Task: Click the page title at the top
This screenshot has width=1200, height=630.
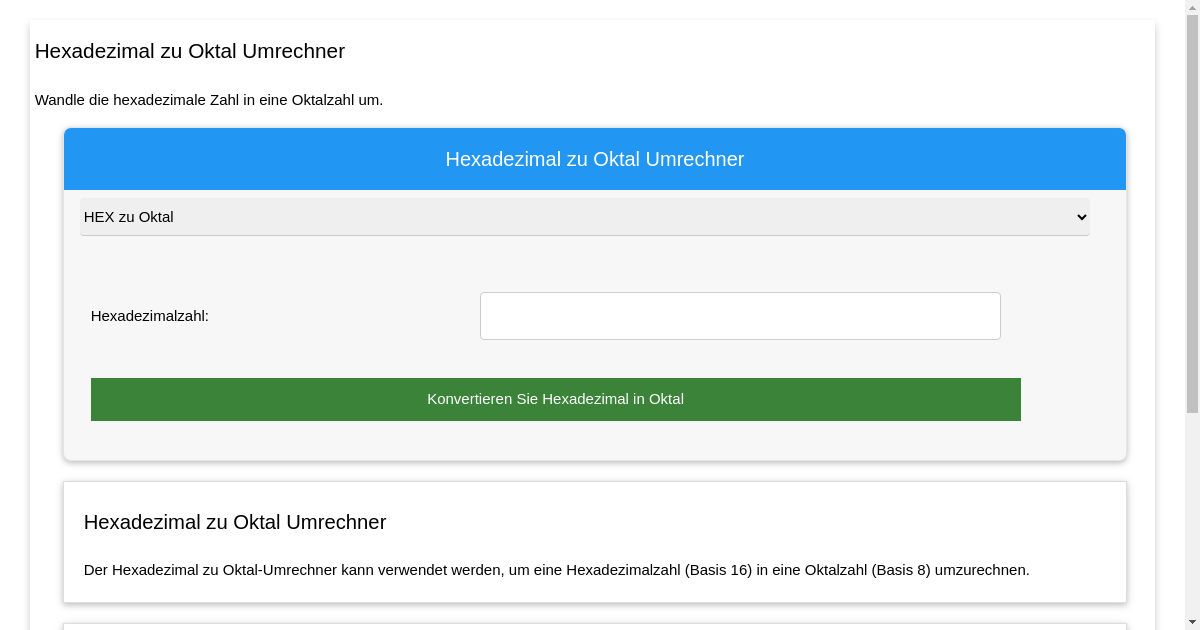Action: pos(190,51)
